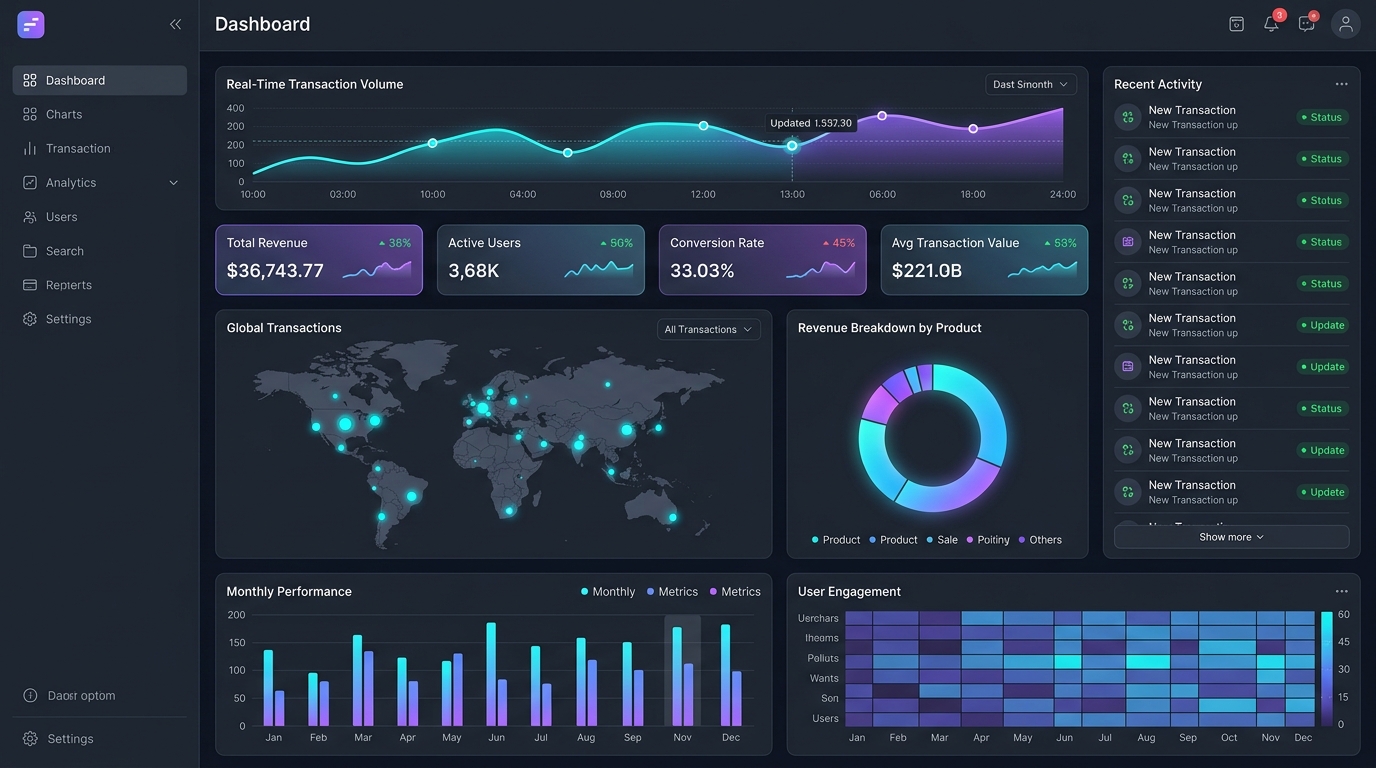Click the Reperts card icon in sidebar
Viewport: 1376px width, 768px height.
pos(30,285)
